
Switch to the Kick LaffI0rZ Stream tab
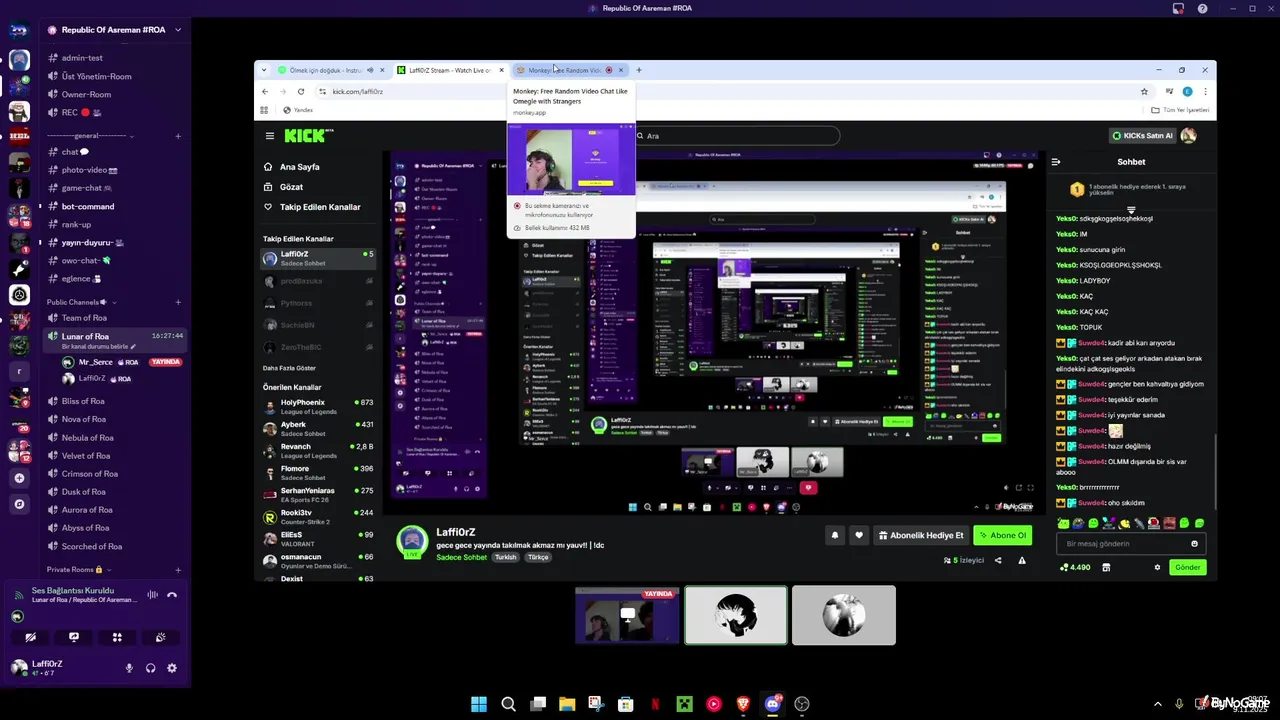click(x=450, y=70)
